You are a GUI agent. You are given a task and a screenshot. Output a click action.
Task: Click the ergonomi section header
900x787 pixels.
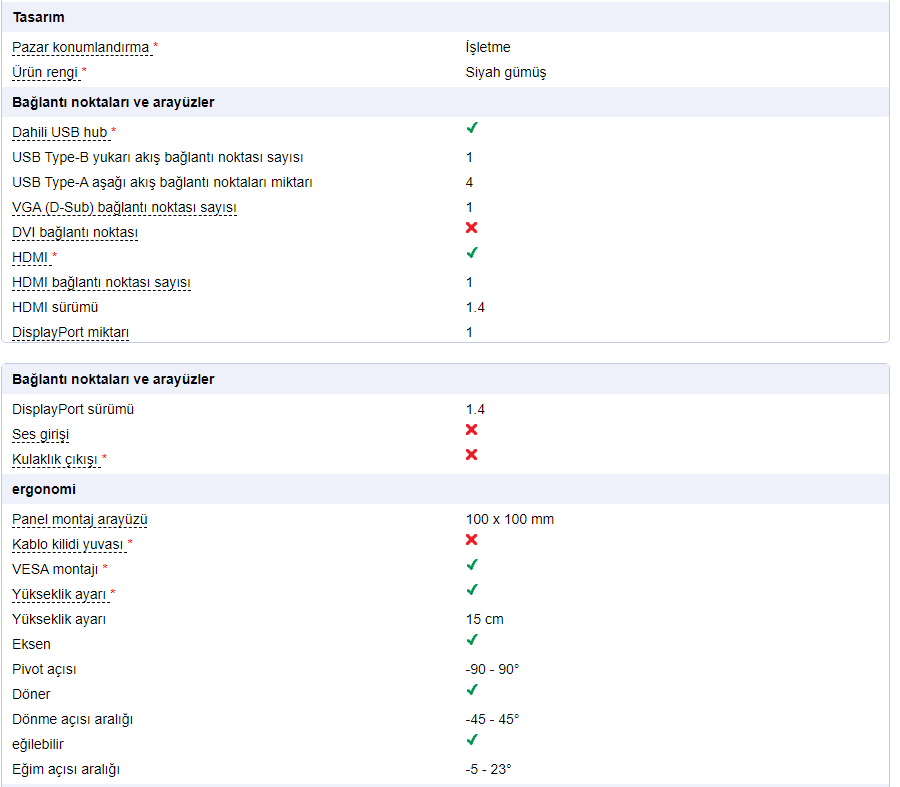pyautogui.click(x=44, y=489)
